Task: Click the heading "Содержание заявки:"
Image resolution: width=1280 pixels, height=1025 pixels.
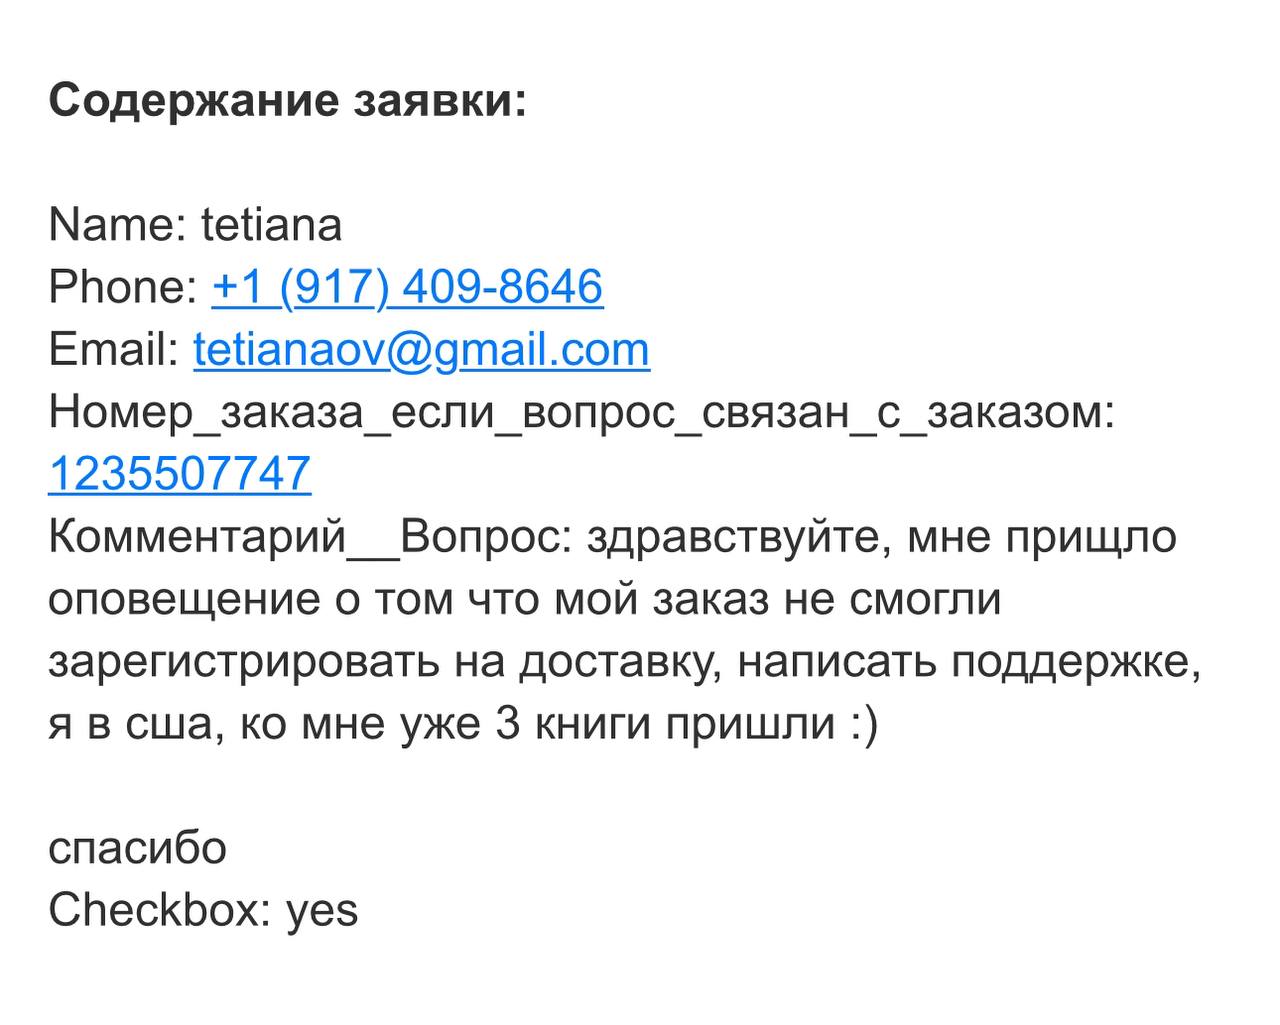Action: pyautogui.click(x=287, y=101)
